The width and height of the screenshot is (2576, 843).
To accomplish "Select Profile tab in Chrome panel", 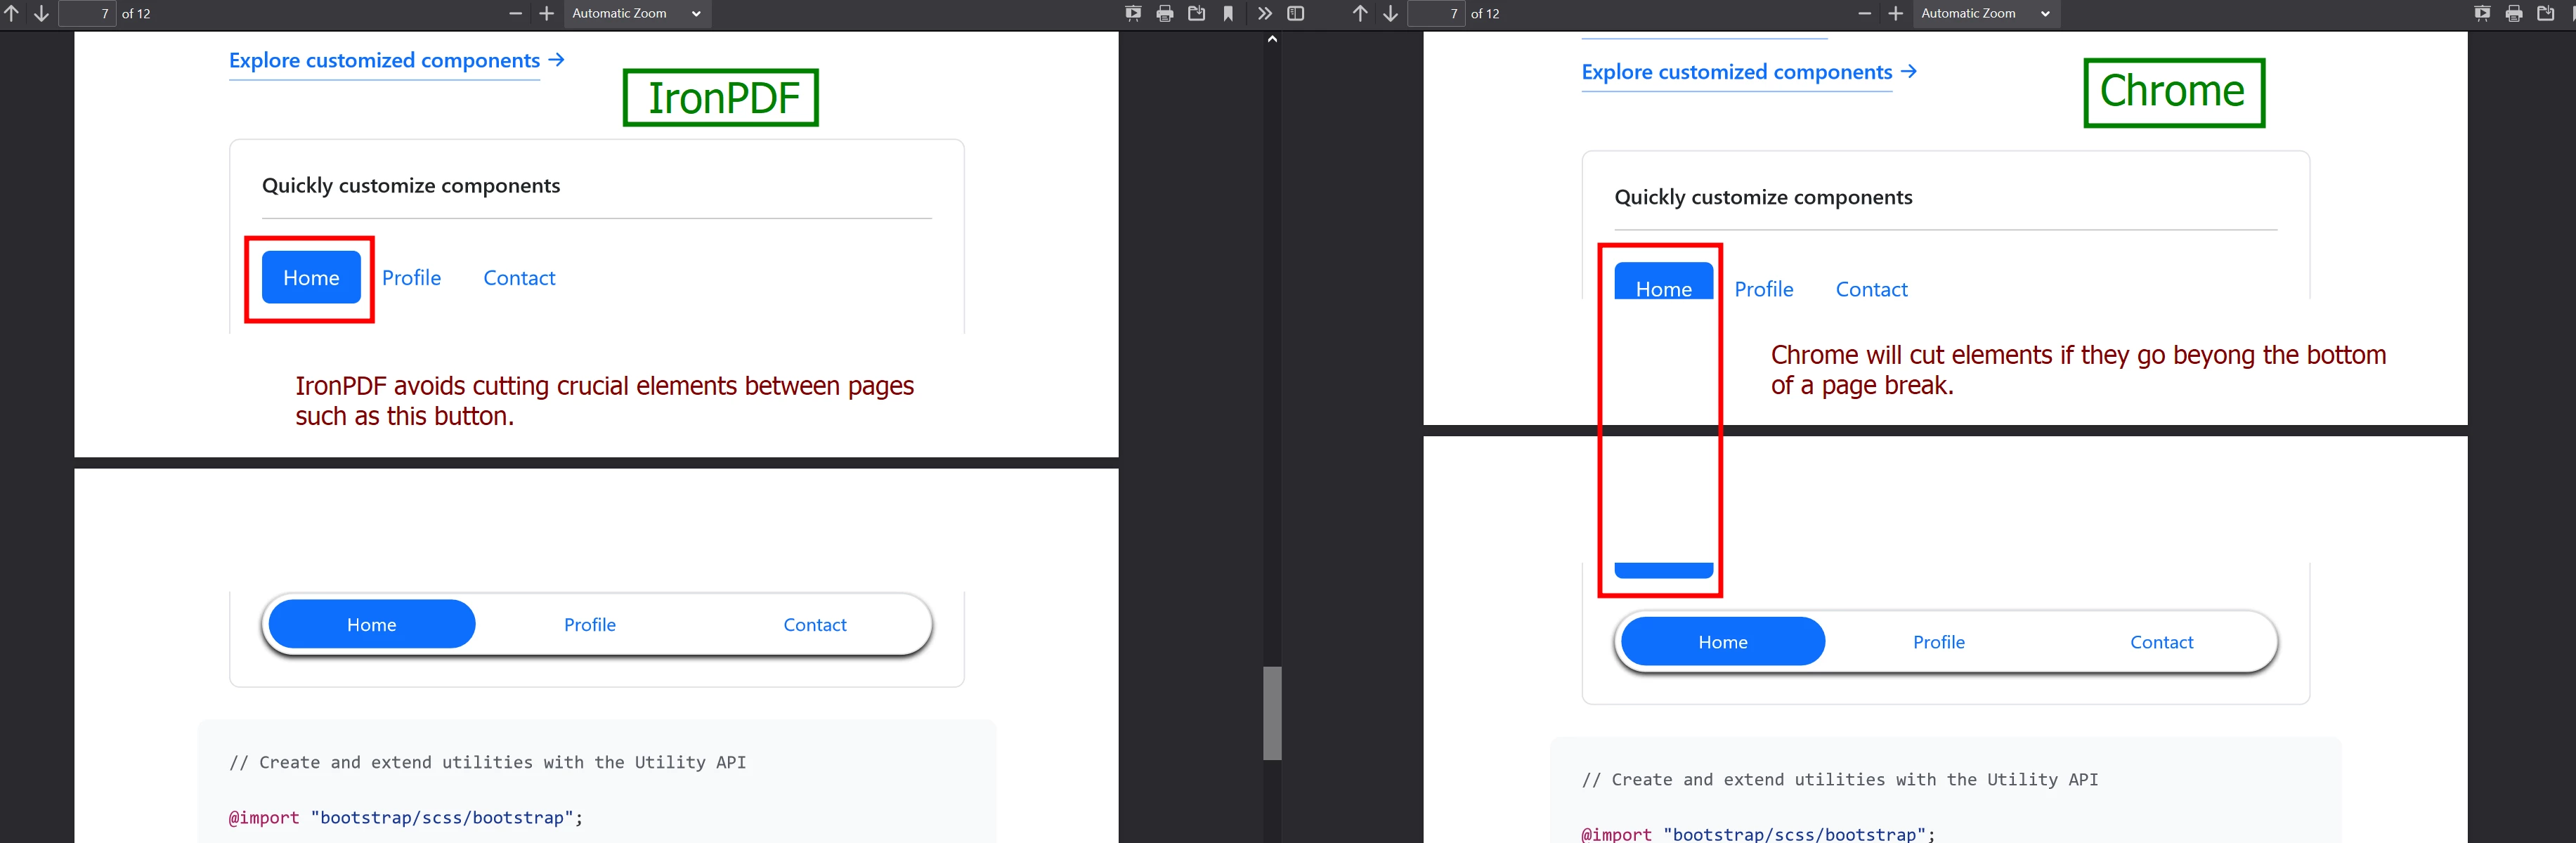I will [x=1764, y=287].
